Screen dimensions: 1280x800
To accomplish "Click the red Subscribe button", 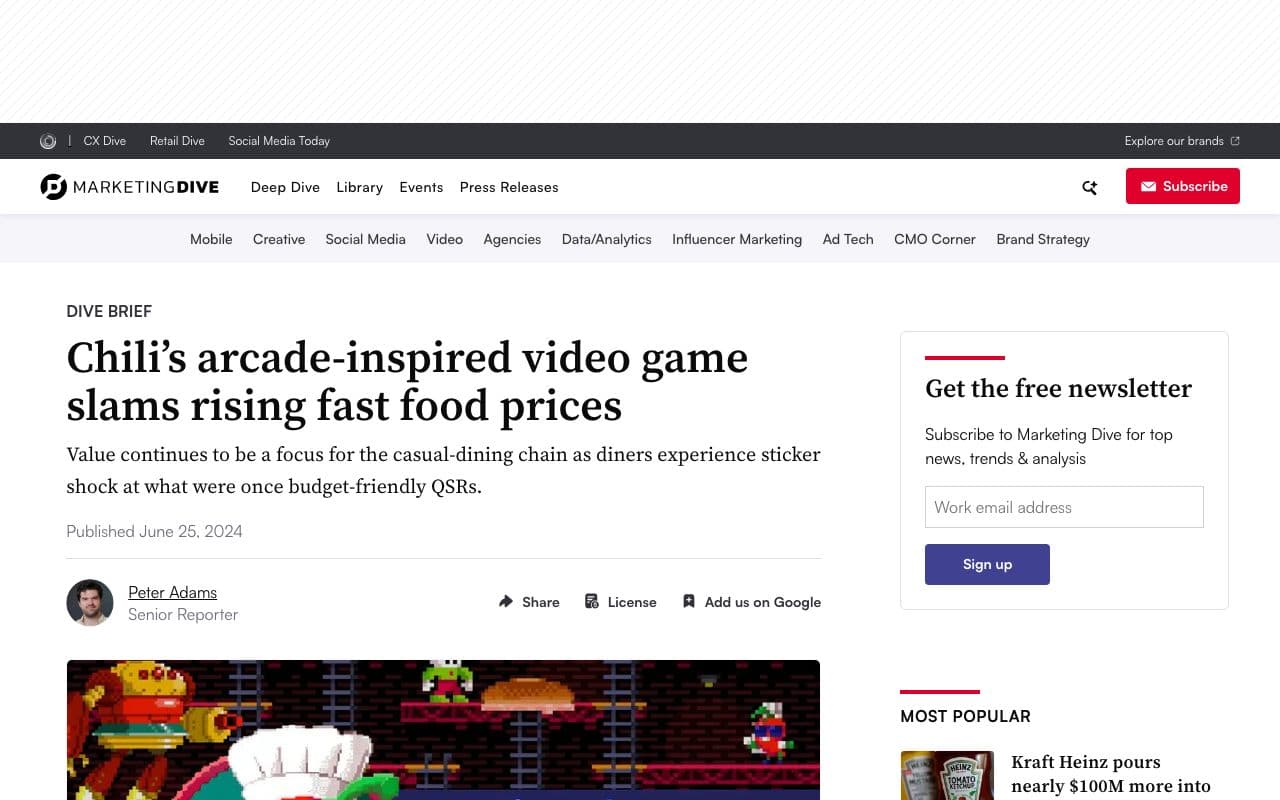I will [x=1183, y=186].
